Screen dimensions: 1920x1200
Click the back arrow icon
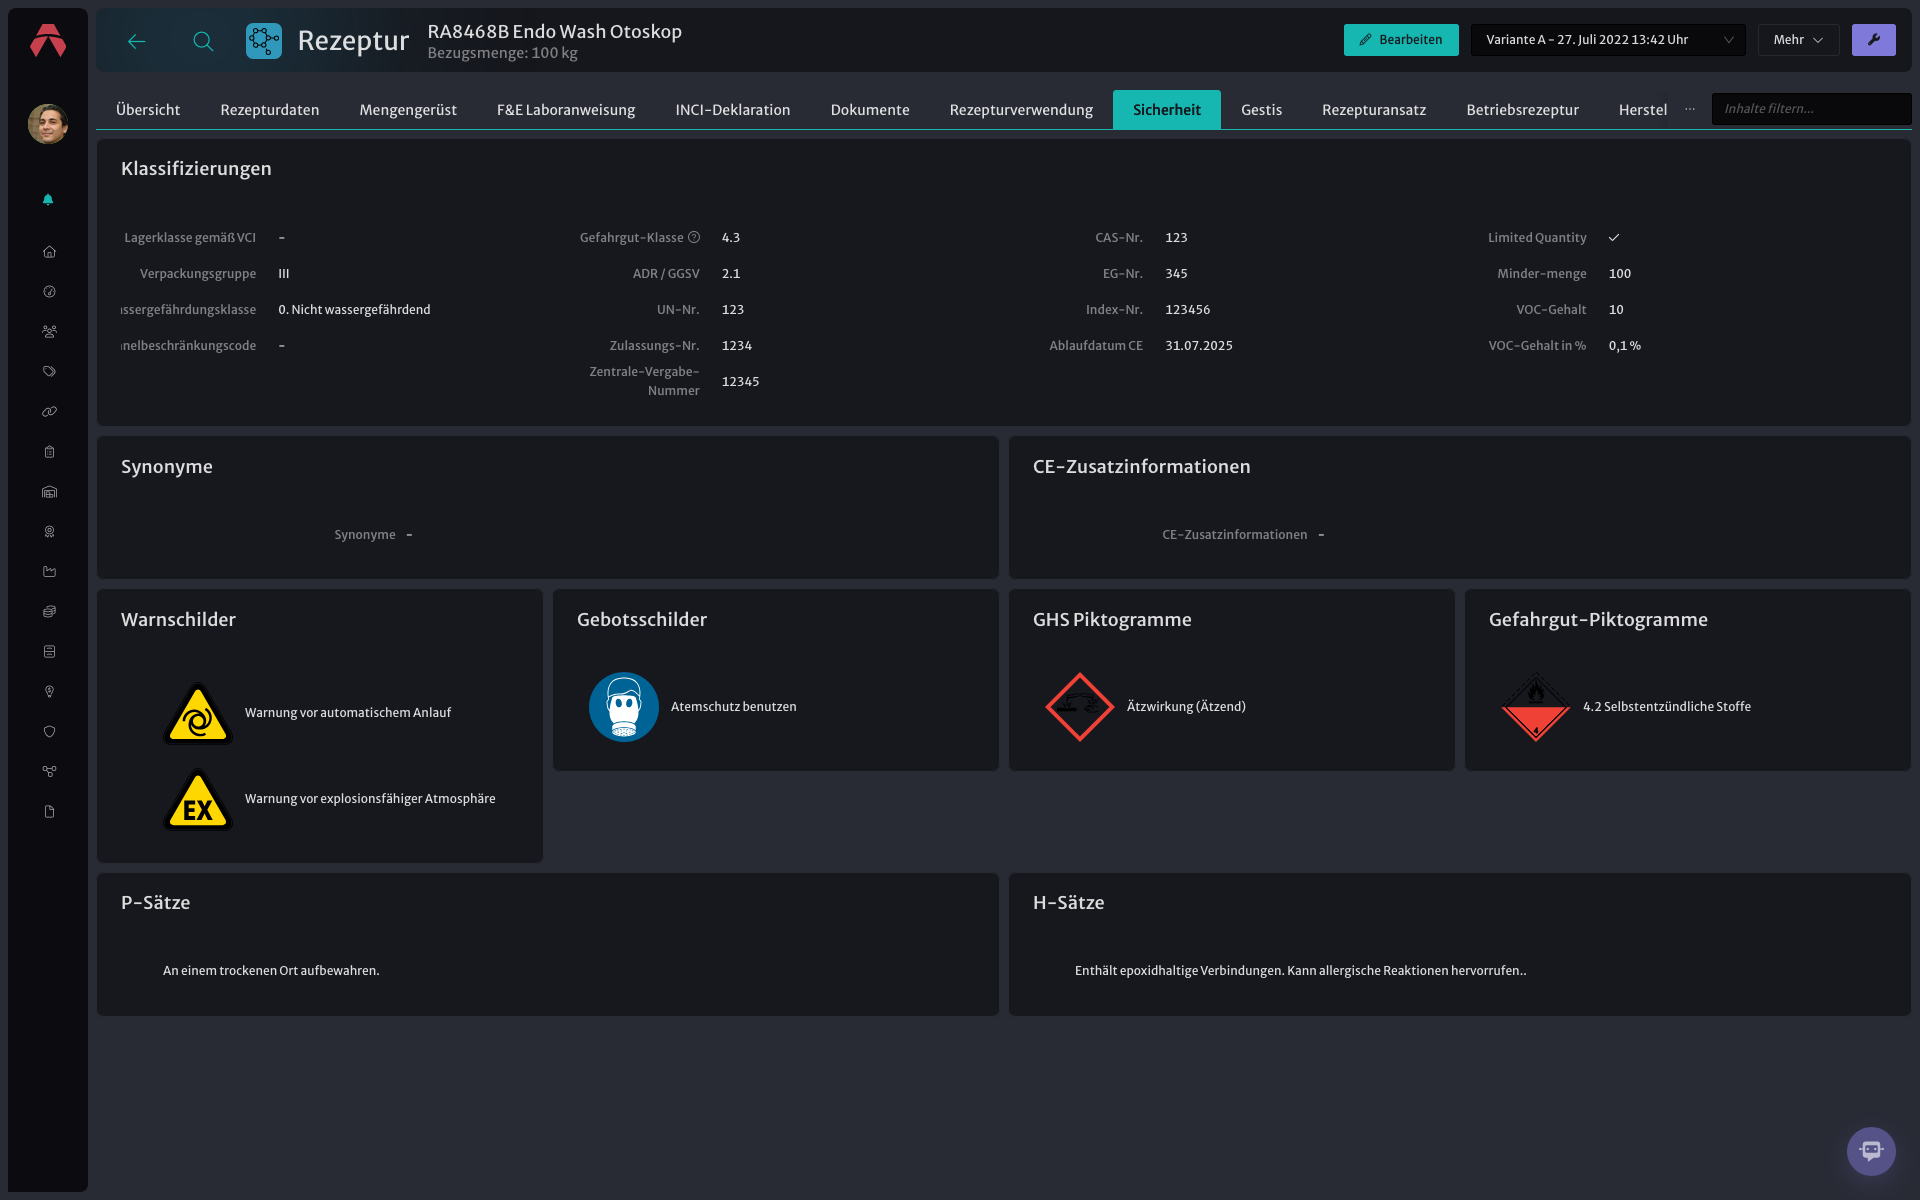click(137, 41)
